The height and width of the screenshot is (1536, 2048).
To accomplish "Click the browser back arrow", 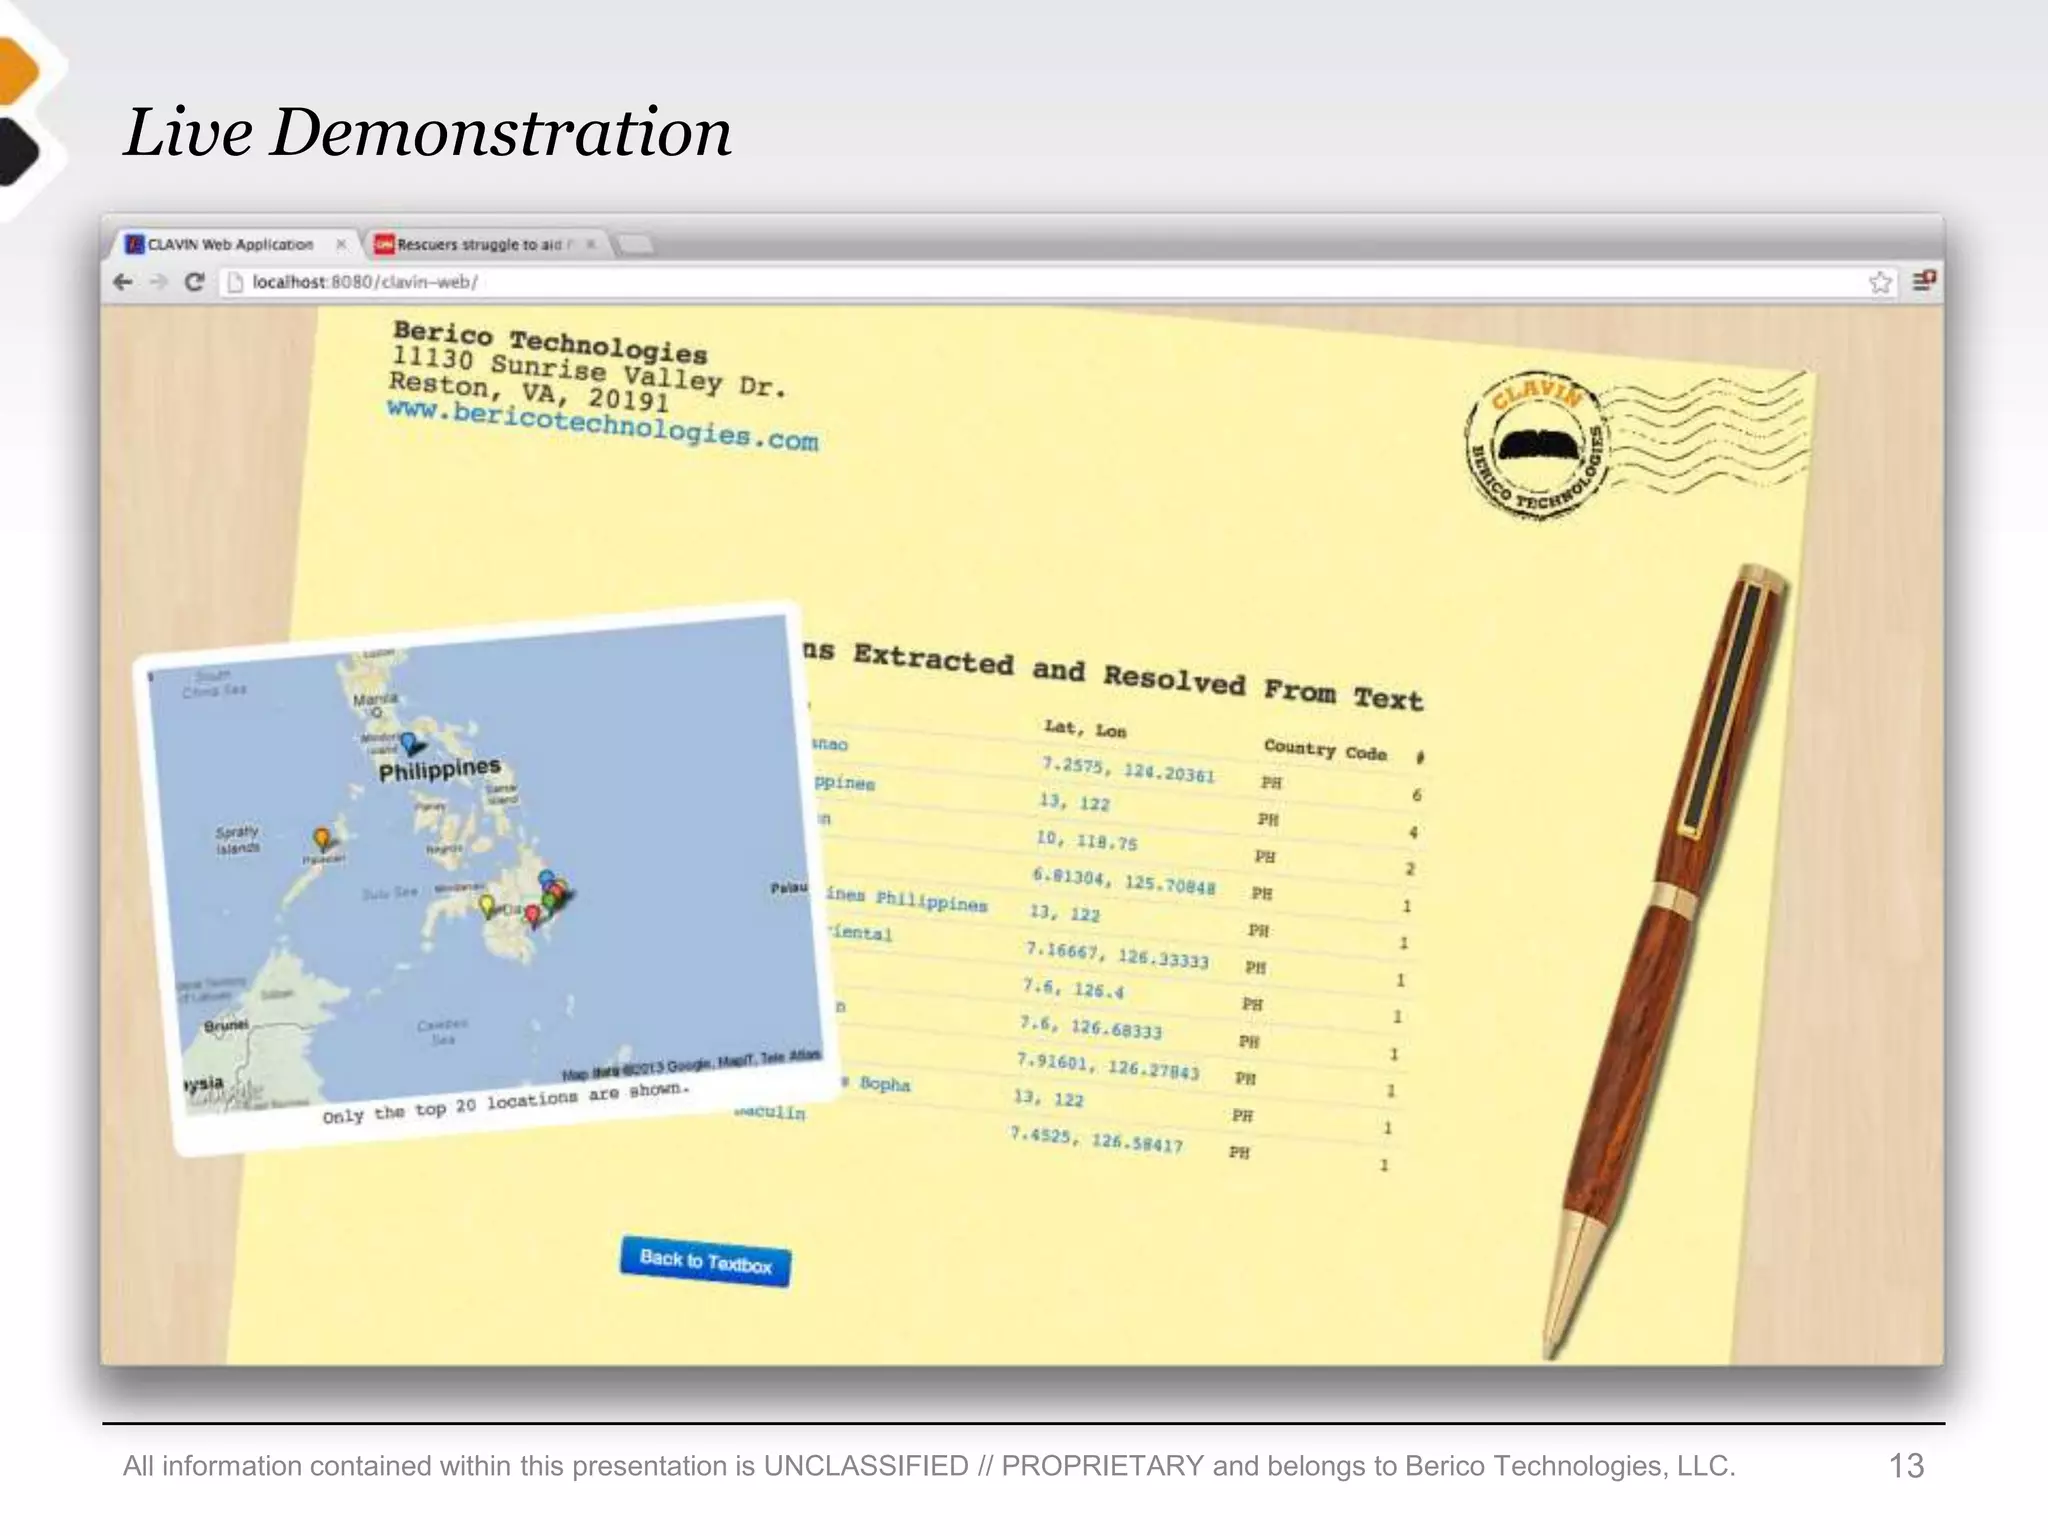I will (x=123, y=282).
